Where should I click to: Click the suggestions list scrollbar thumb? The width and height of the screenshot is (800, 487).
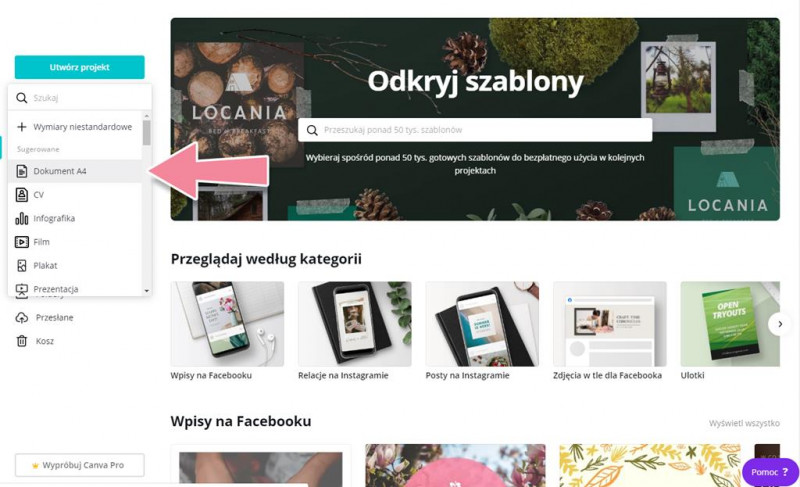pyautogui.click(x=146, y=133)
